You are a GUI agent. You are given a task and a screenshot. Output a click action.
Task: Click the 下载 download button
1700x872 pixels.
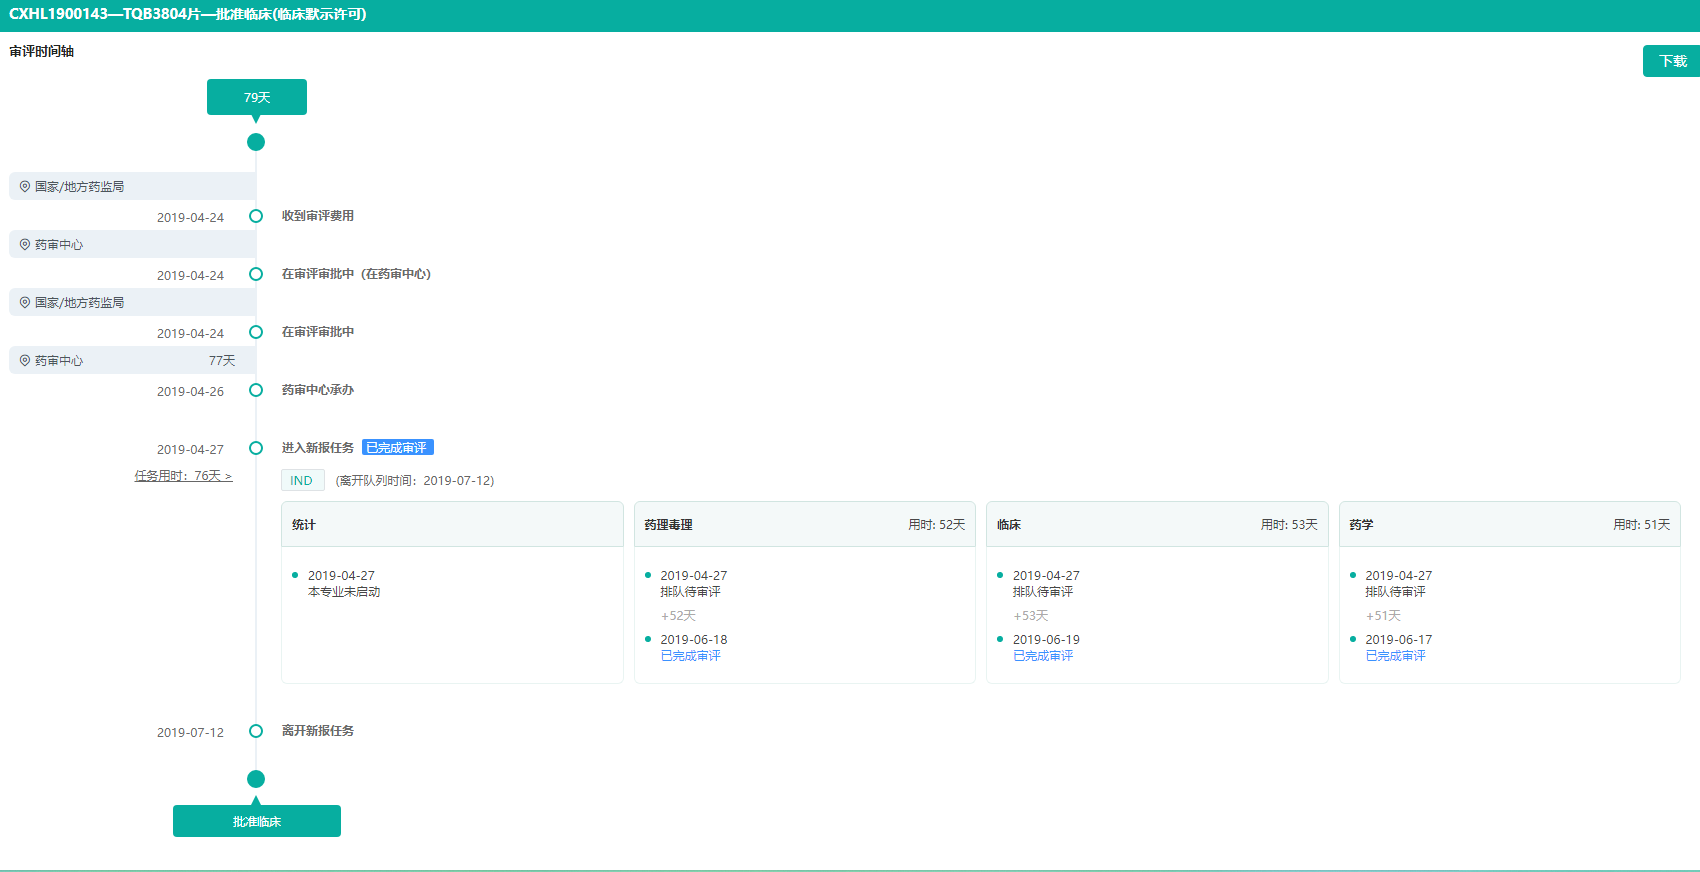(x=1672, y=61)
